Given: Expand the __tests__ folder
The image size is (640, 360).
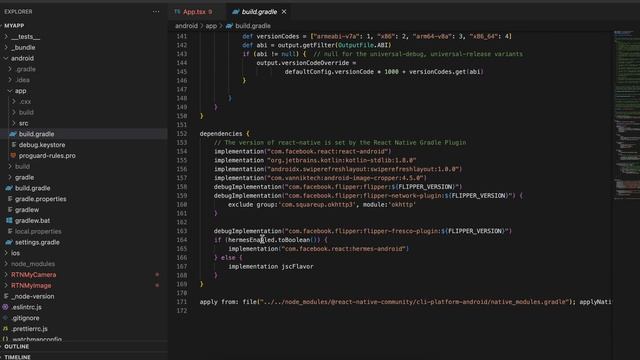Looking at the screenshot, I should pyautogui.click(x=25, y=37).
